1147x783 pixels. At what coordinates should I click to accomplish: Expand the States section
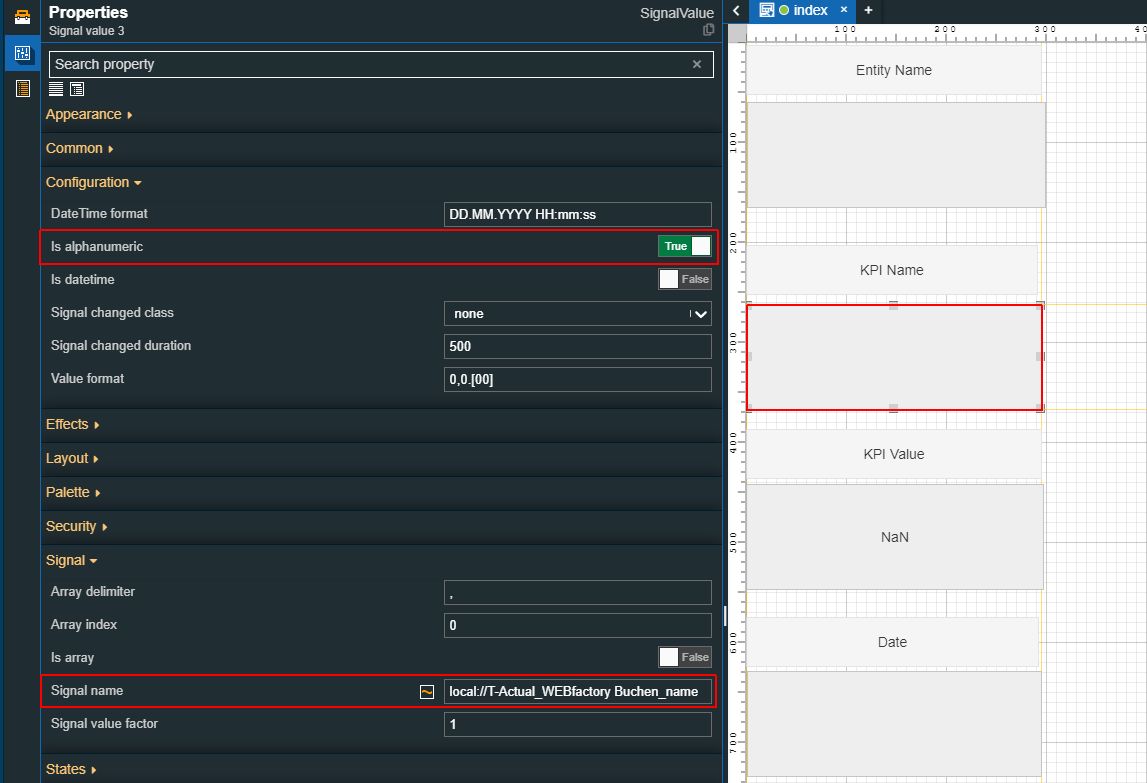click(x=70, y=769)
